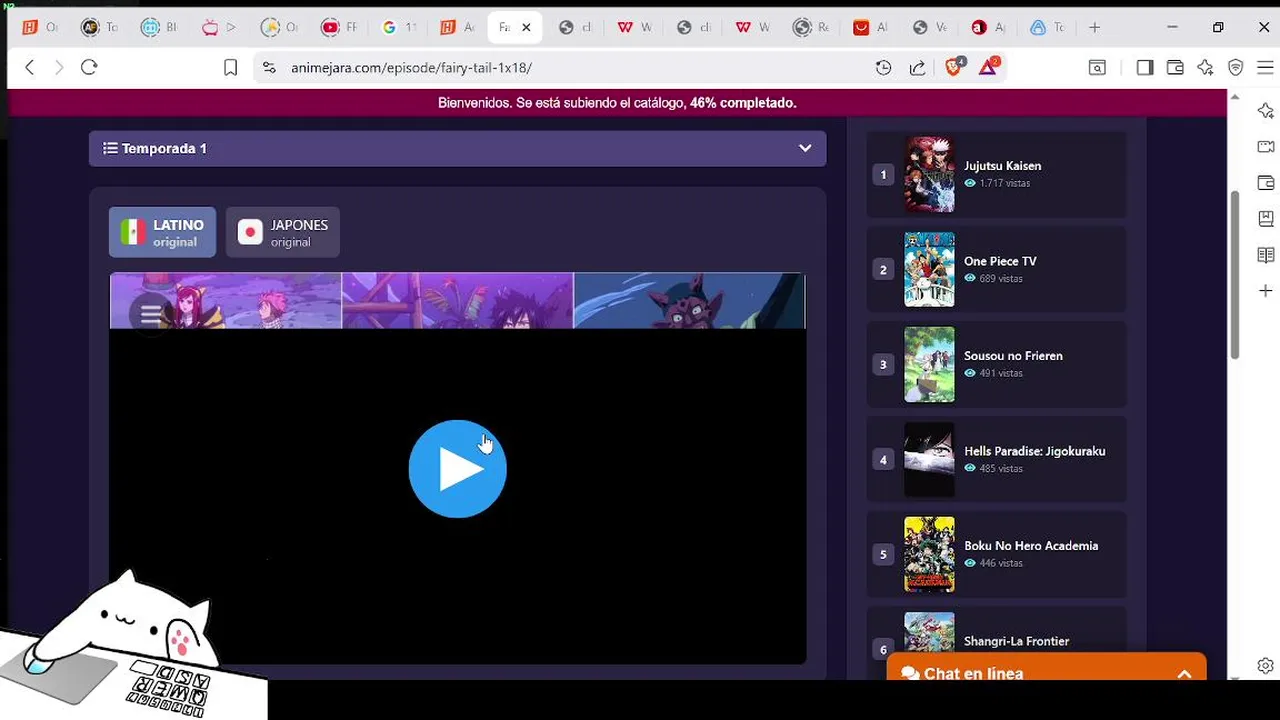This screenshot has width=1280, height=720.
Task: Switch to the tab labeled Bl
Action: [158, 27]
